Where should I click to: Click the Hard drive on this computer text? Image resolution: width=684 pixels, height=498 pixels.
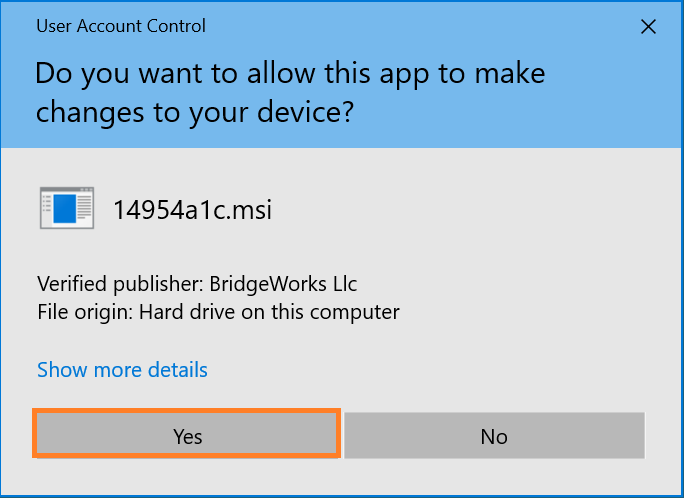(269, 312)
